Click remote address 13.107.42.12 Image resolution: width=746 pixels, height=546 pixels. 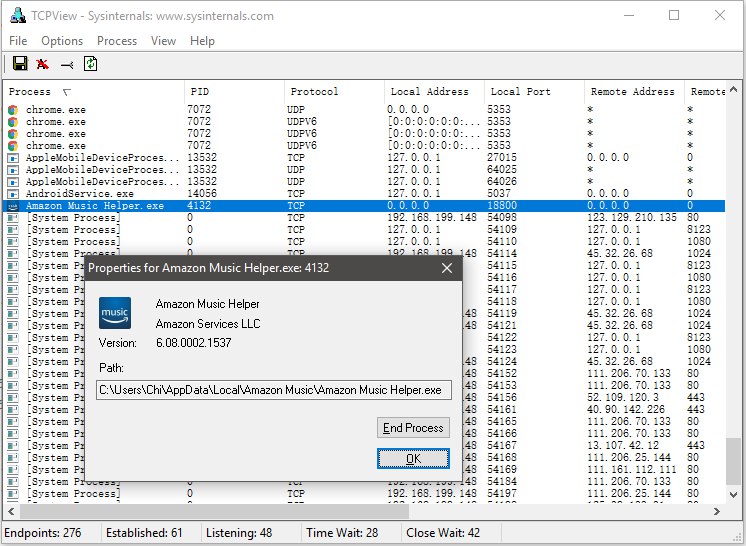click(x=623, y=446)
